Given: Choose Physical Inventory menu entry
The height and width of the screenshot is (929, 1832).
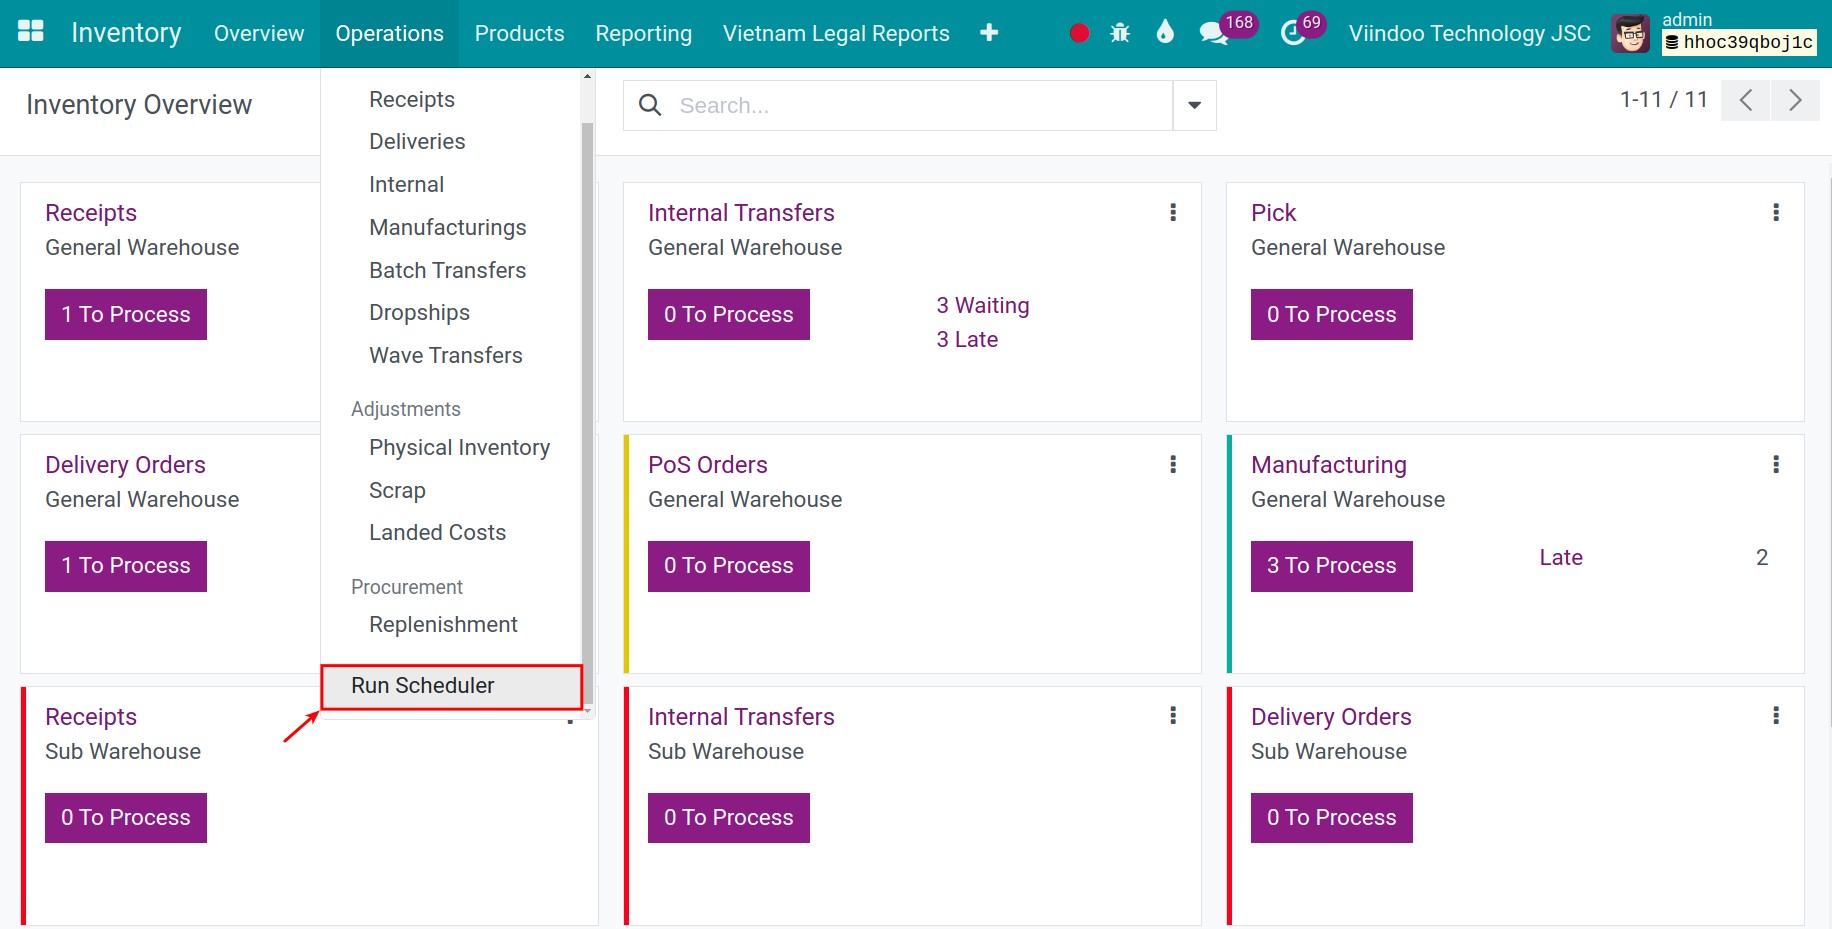Looking at the screenshot, I should (459, 448).
